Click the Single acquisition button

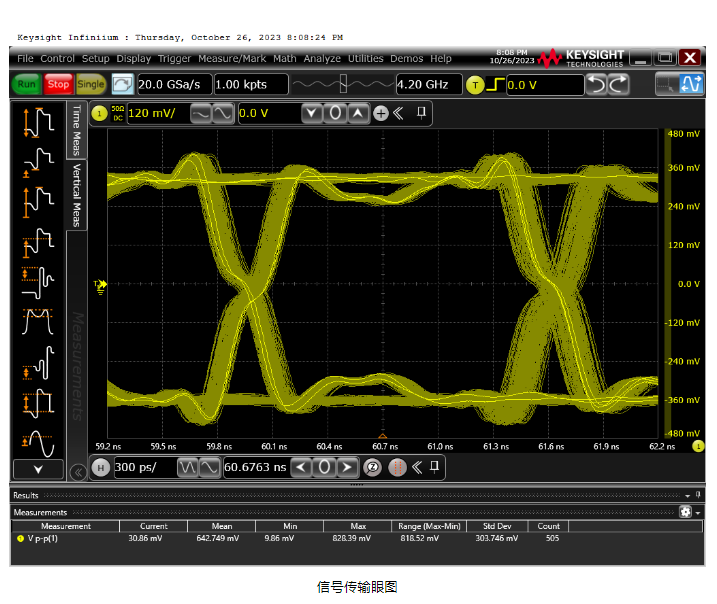91,85
